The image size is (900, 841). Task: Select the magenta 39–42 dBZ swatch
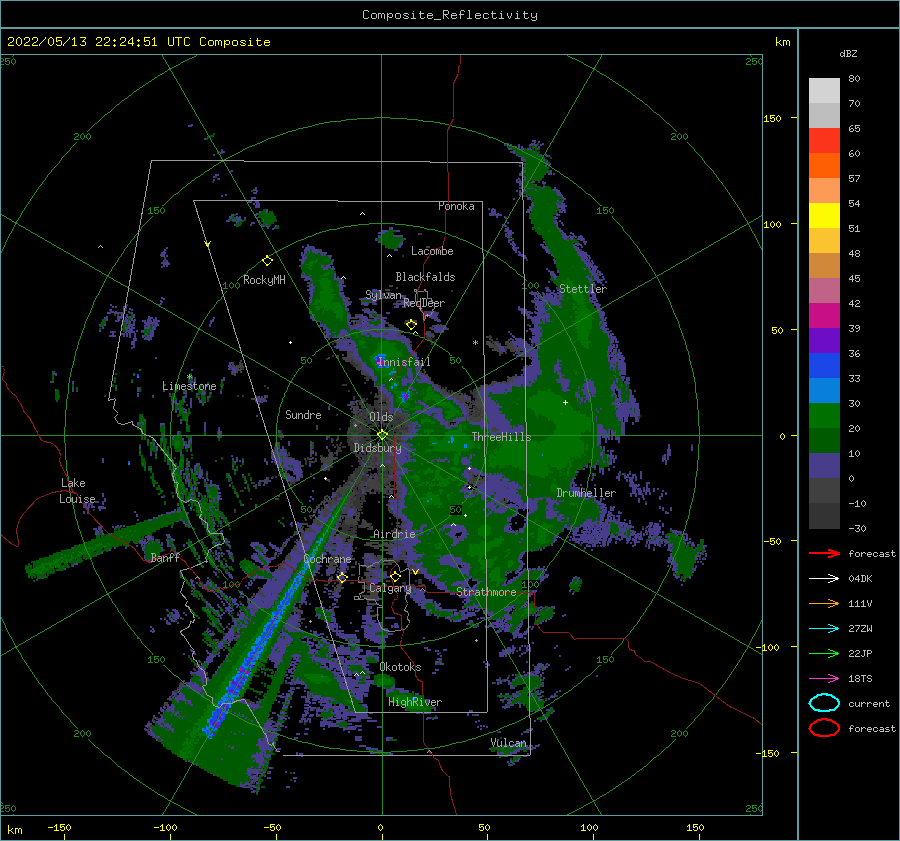[x=824, y=315]
